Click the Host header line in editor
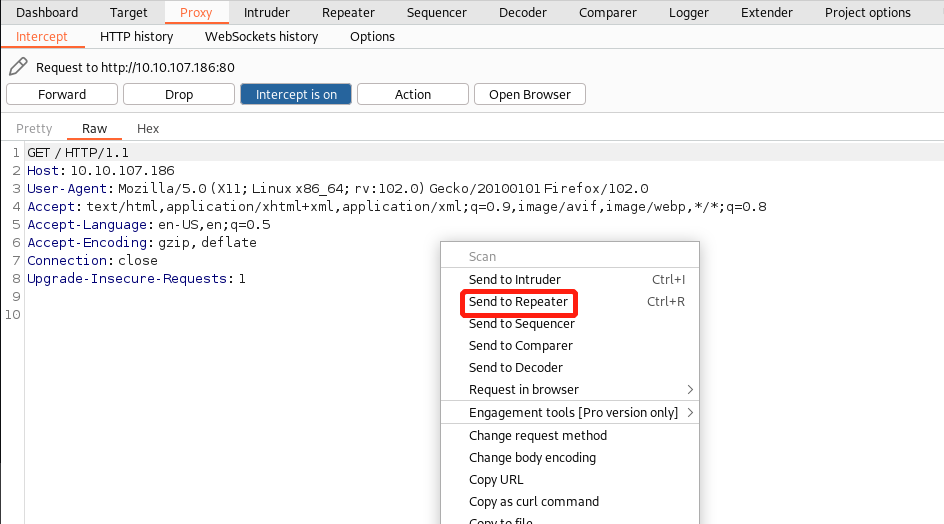944x524 pixels. tap(100, 171)
